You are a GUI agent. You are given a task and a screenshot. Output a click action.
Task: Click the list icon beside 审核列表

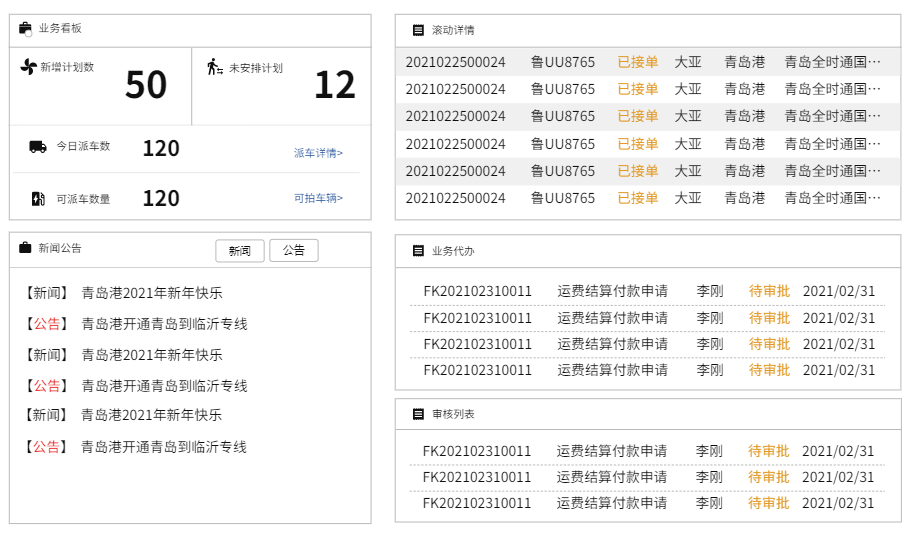tap(418, 414)
